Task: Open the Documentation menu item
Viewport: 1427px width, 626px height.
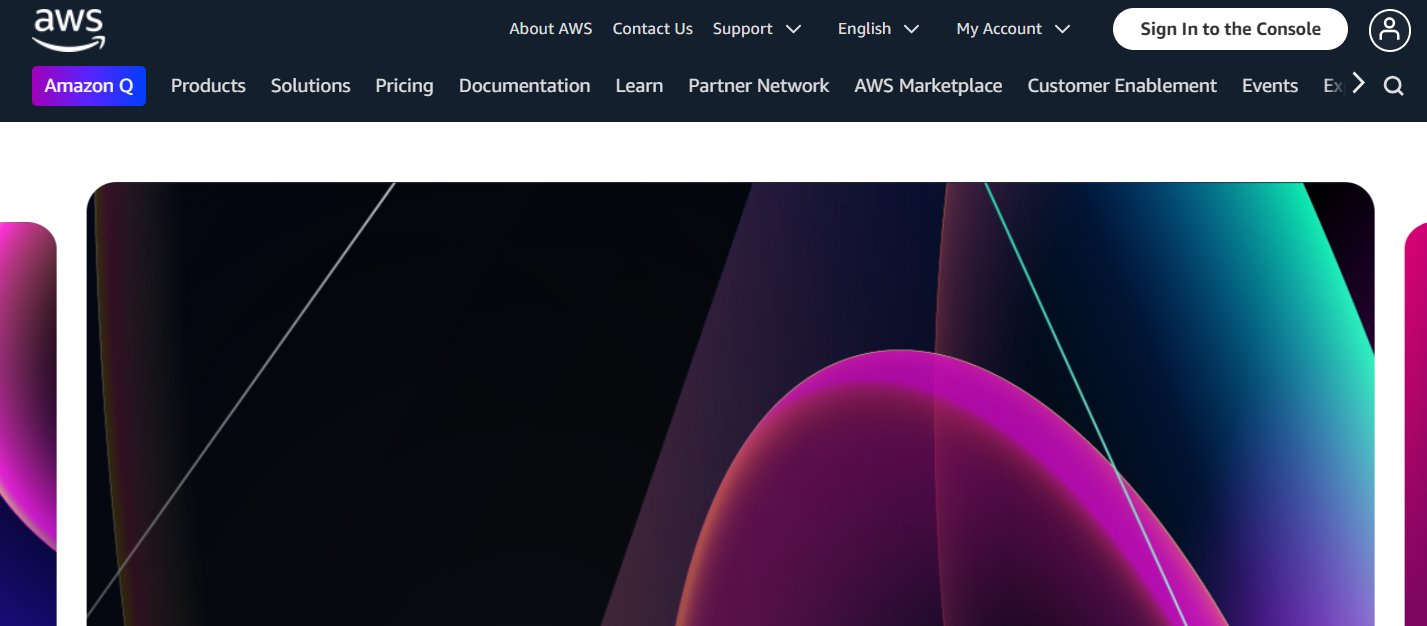Action: pyautogui.click(x=524, y=86)
